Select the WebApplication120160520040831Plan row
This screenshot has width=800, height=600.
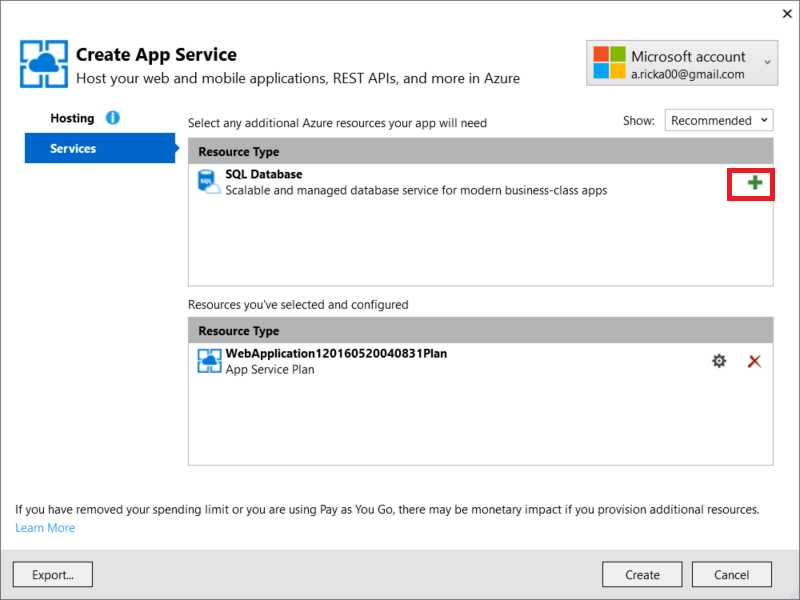[x=481, y=361]
